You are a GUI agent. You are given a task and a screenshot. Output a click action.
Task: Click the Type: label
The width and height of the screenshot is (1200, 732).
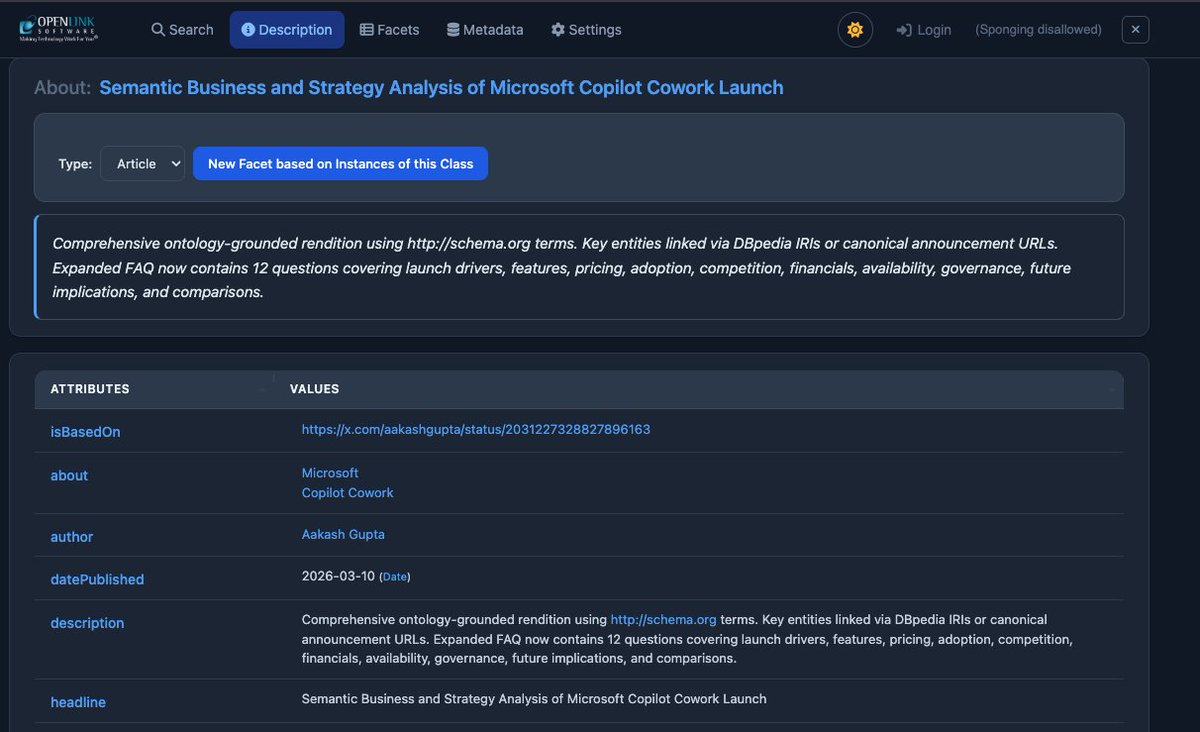(75, 164)
